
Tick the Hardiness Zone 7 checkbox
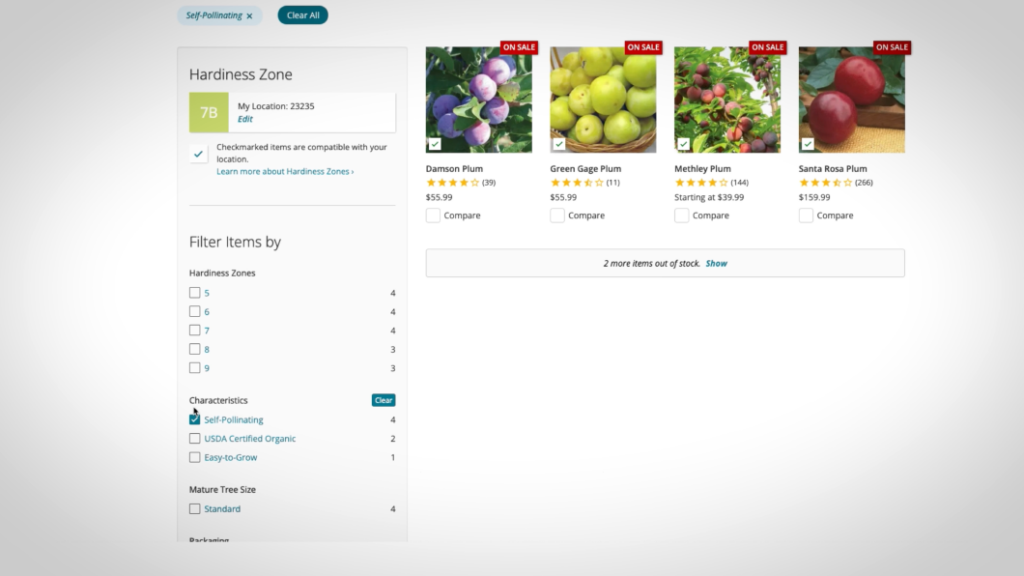[195, 330]
